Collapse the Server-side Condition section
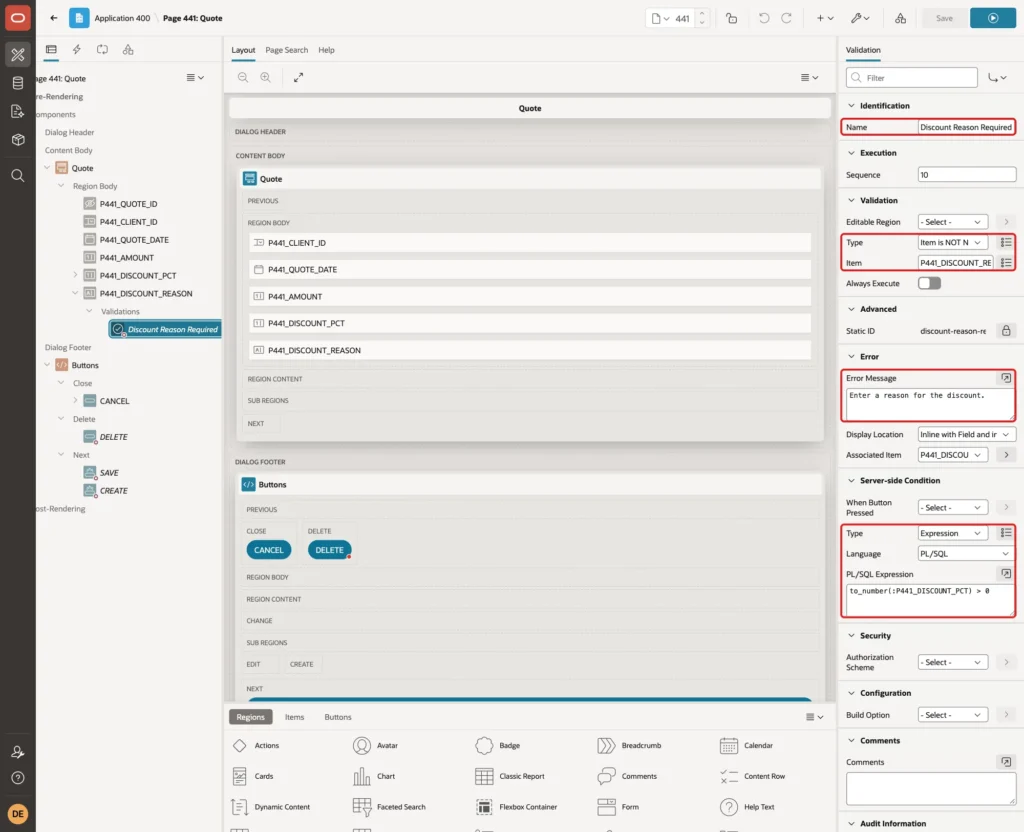This screenshot has height=832, width=1024. tap(851, 481)
